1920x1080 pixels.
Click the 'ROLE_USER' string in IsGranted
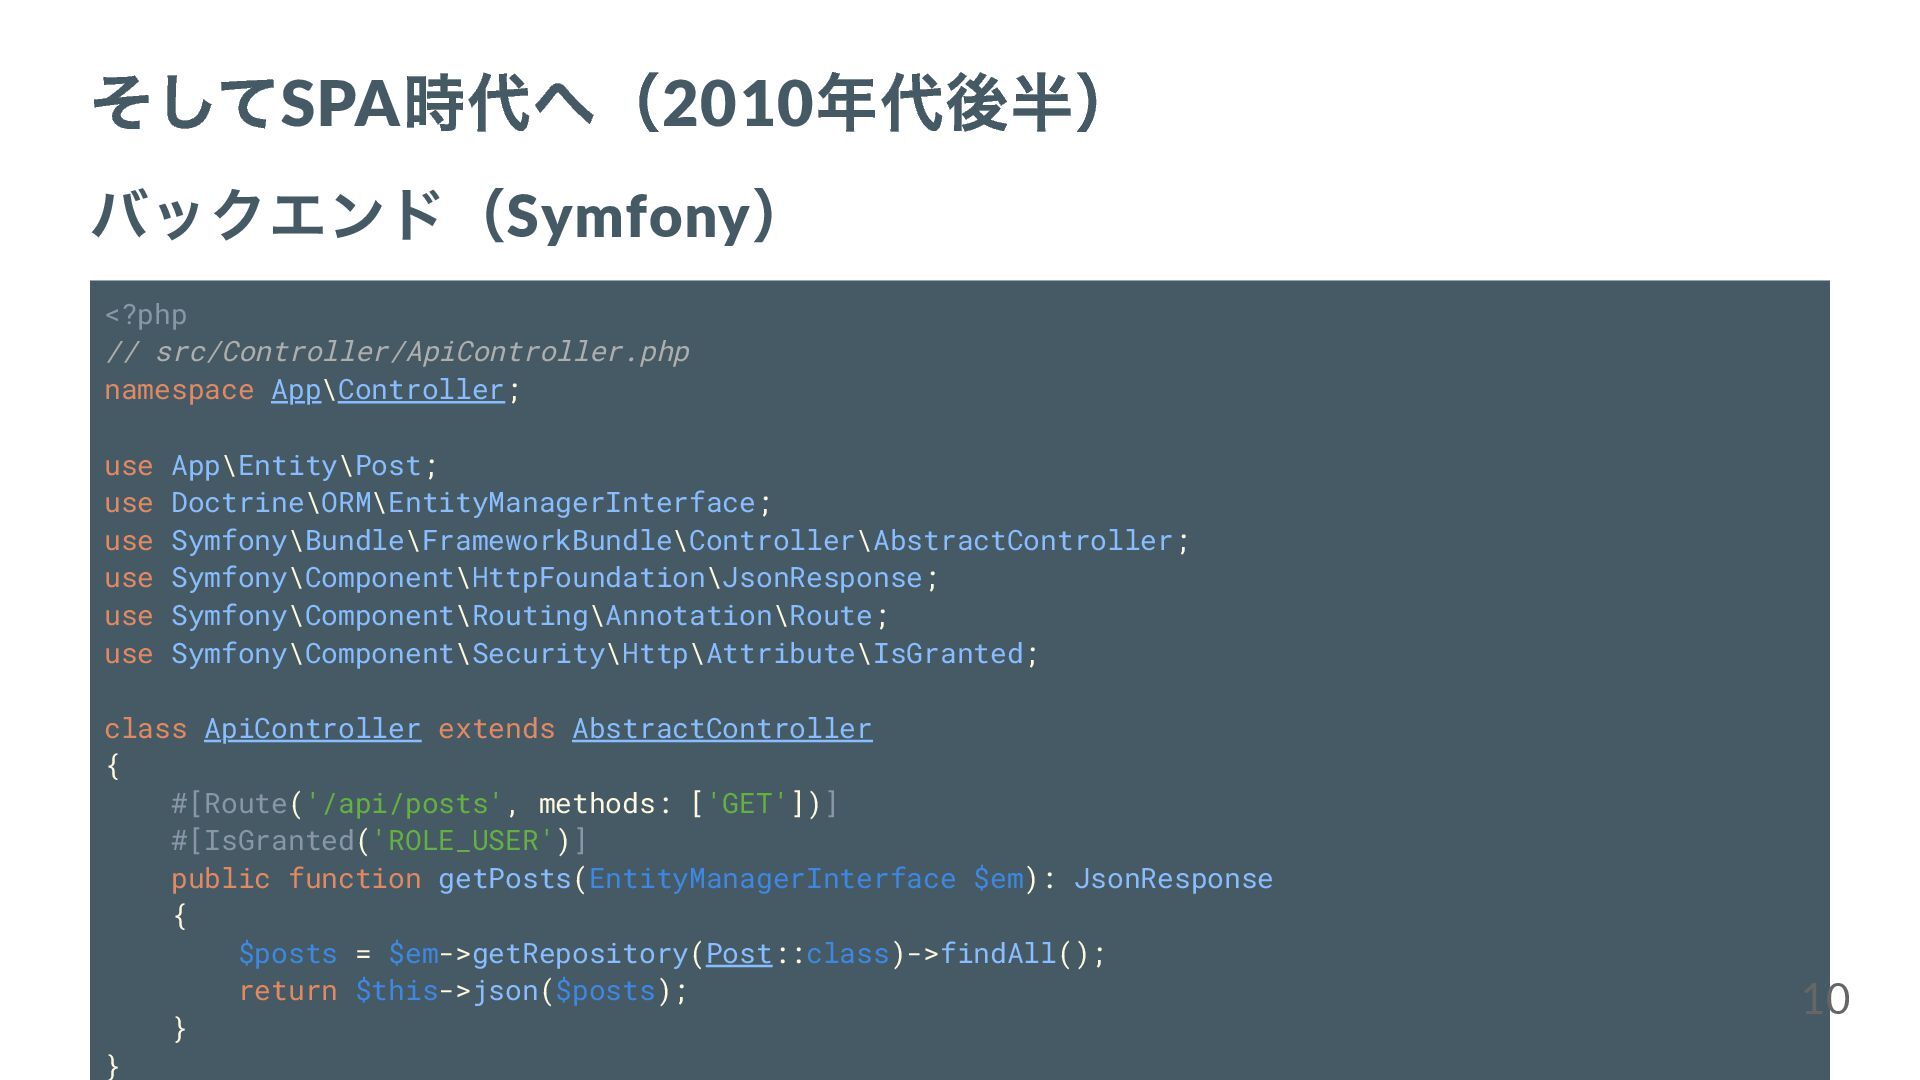tap(463, 841)
